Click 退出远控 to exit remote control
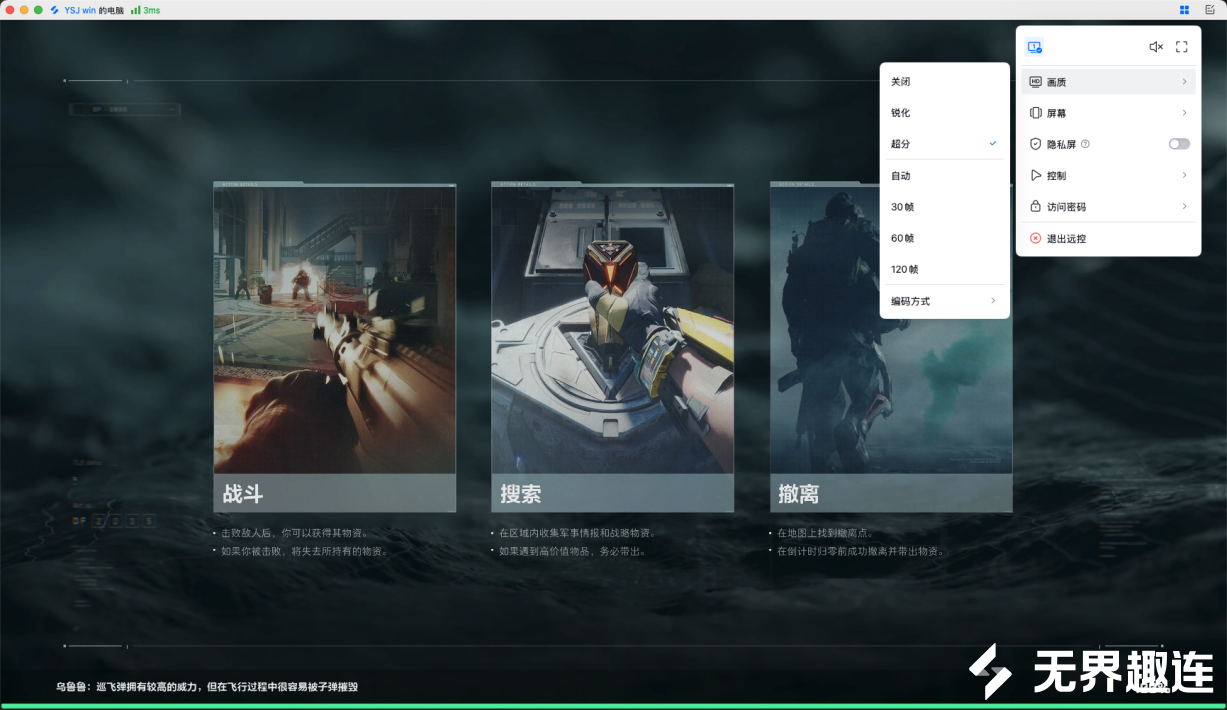Image resolution: width=1227 pixels, height=710 pixels. pos(1066,239)
